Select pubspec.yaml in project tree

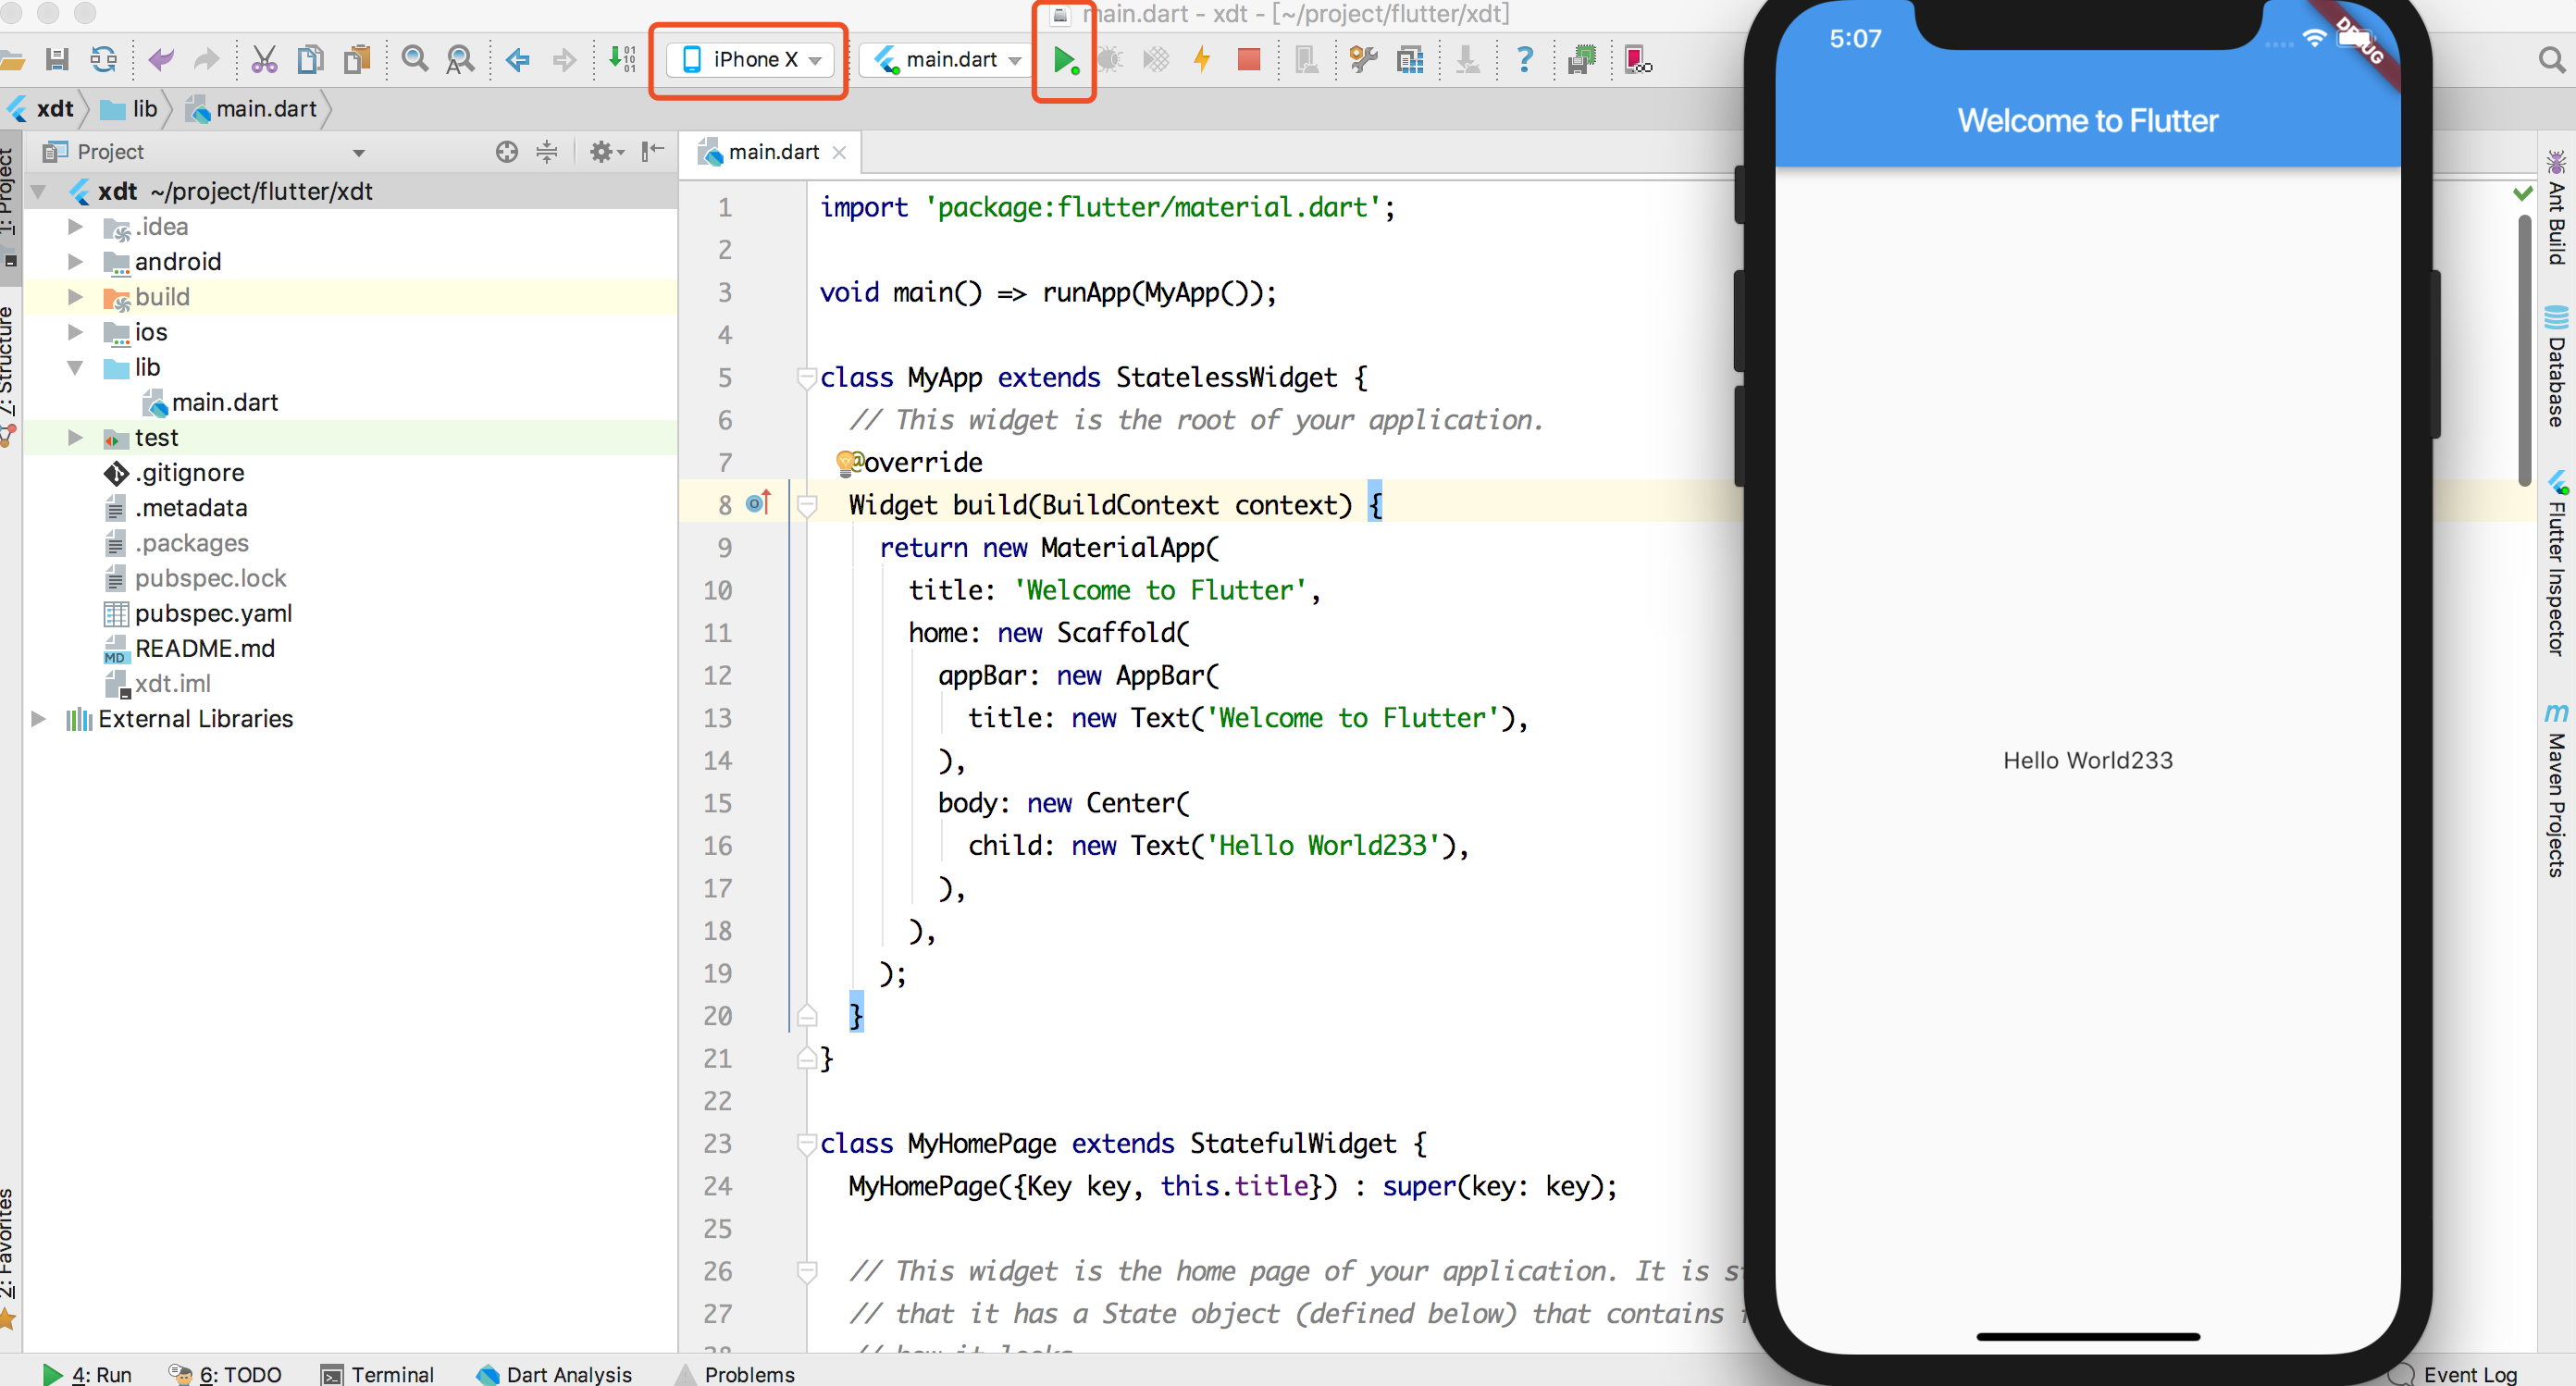pos(198,614)
